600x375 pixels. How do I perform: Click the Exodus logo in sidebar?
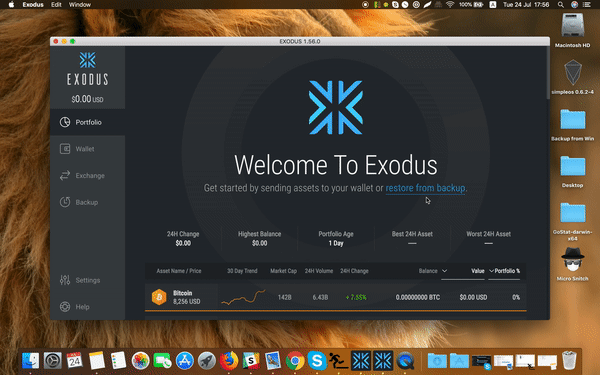click(88, 69)
